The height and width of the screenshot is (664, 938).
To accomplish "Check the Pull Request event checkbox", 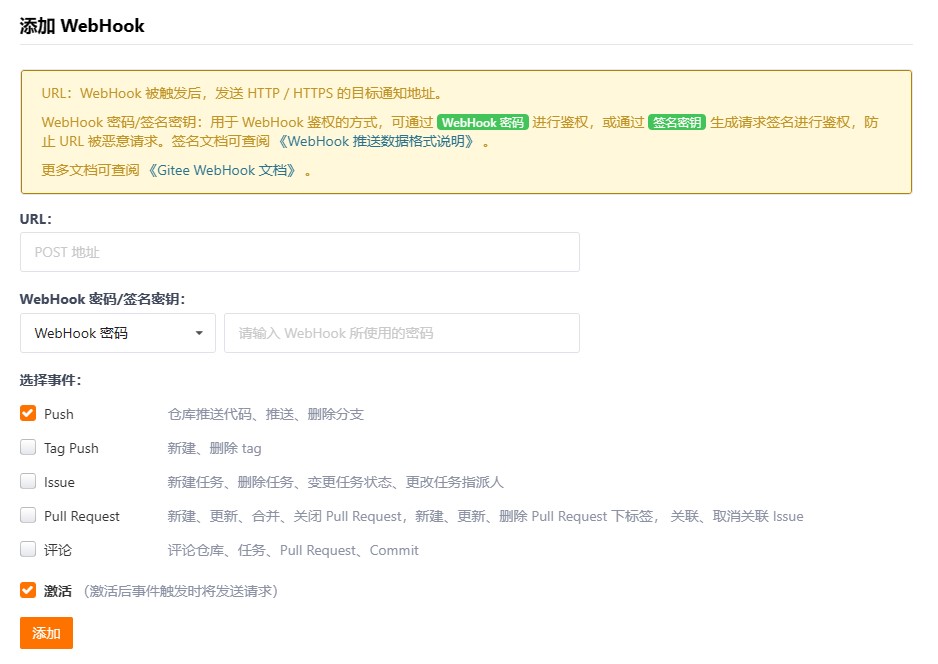I will point(28,515).
